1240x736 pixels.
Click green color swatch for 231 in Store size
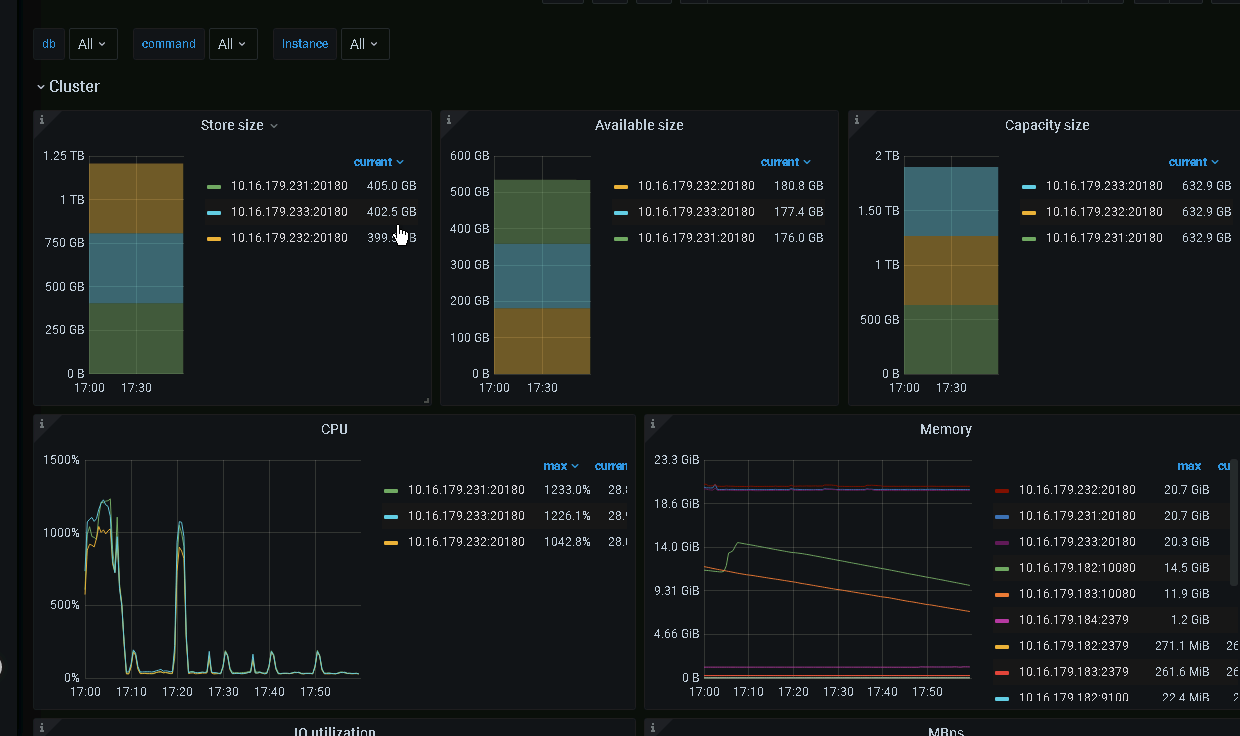click(214, 186)
